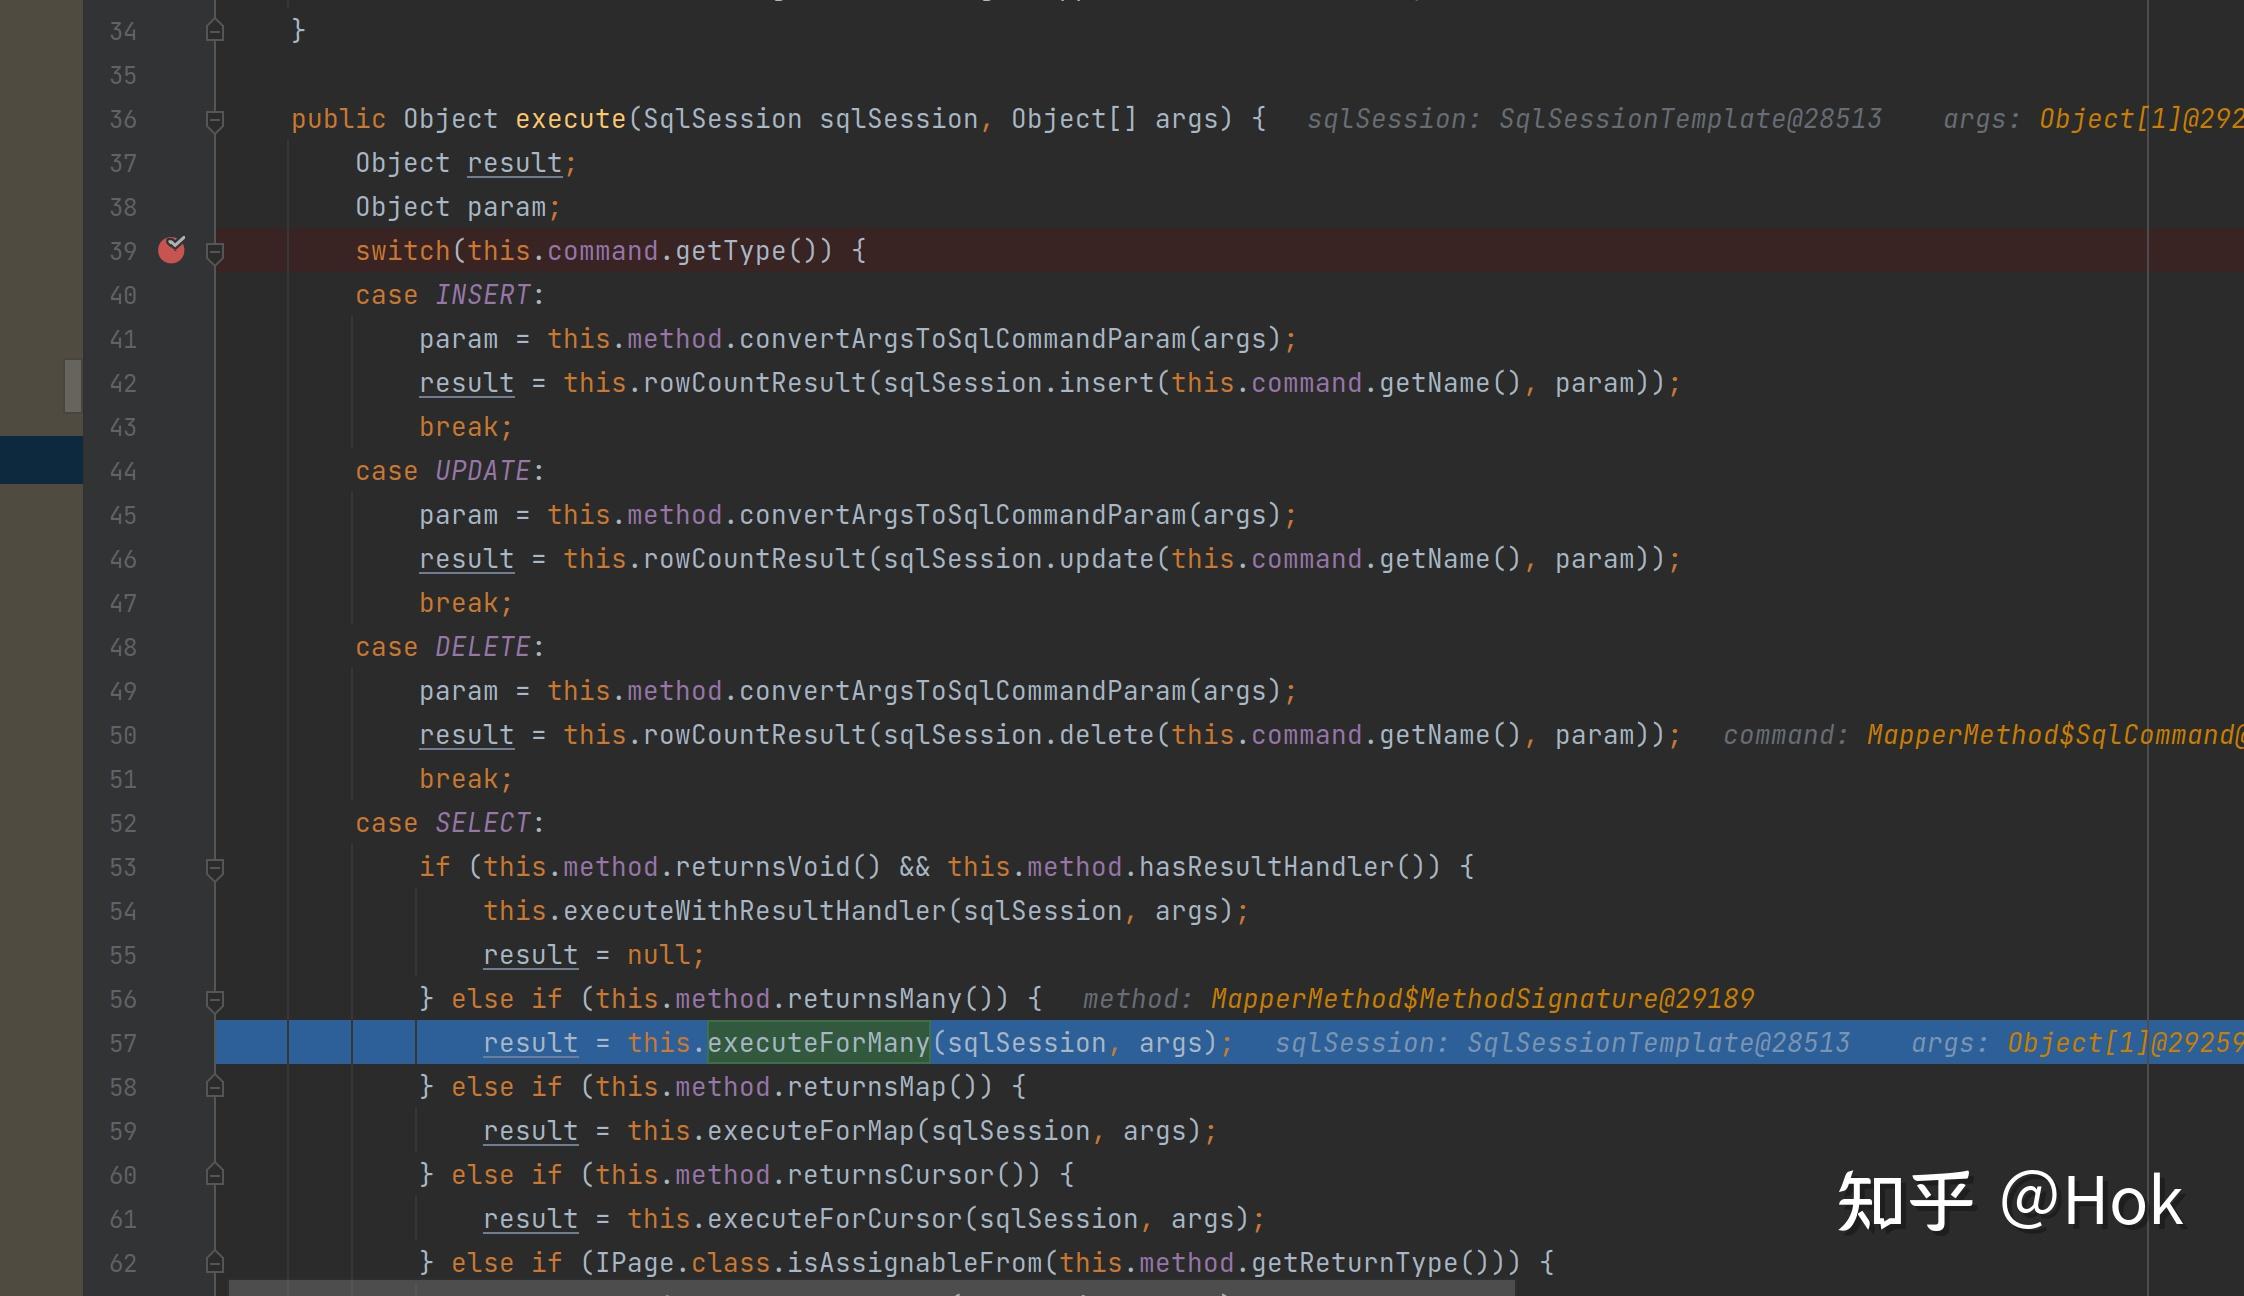The height and width of the screenshot is (1296, 2244).
Task: Collapse the execute method at line 36
Action: (214, 120)
